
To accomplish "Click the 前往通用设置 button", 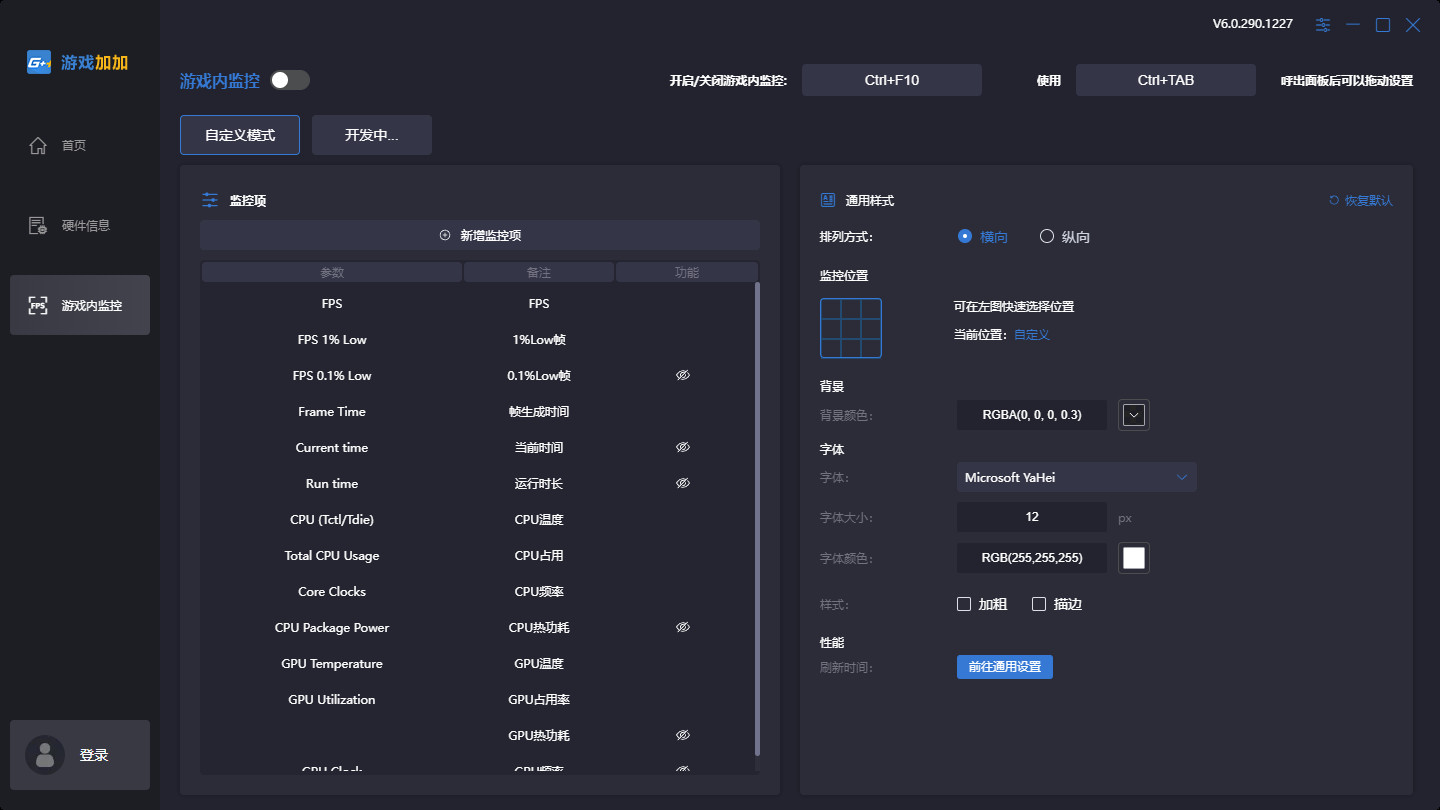I will click(1004, 667).
